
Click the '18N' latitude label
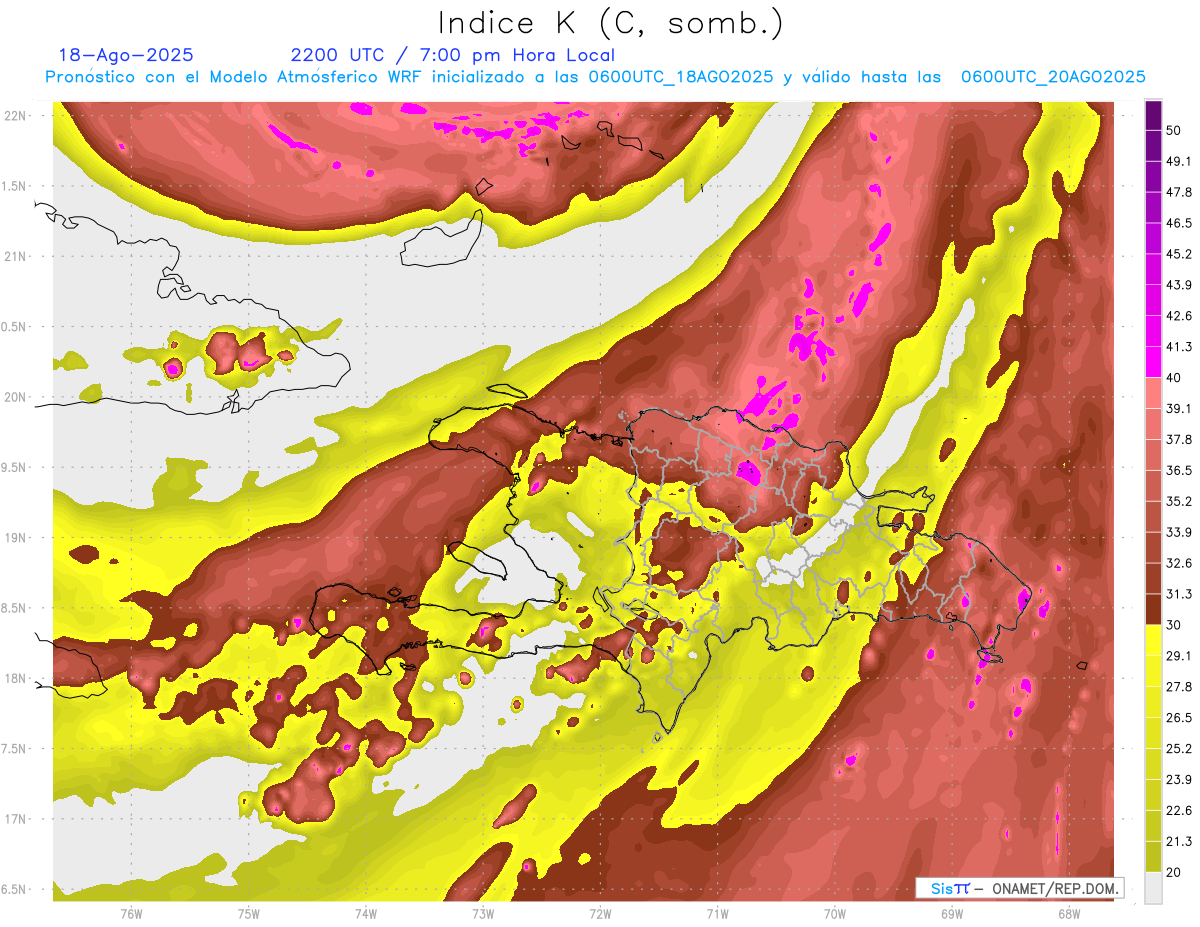tap(17, 678)
